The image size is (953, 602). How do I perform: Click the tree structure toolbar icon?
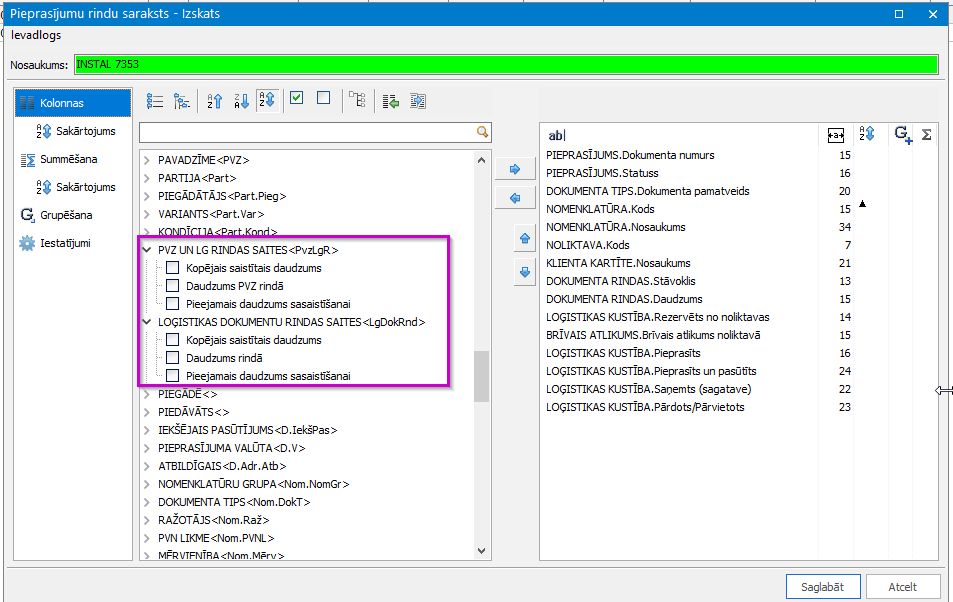point(357,100)
